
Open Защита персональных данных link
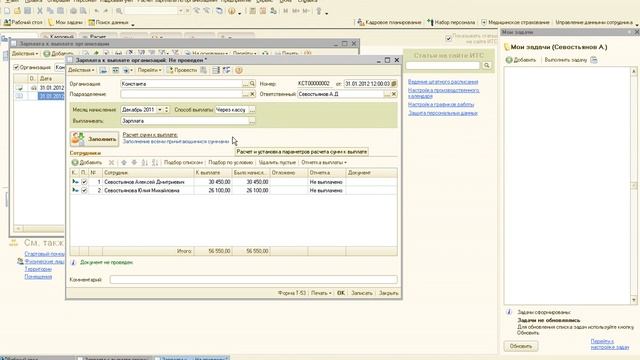(x=442, y=113)
